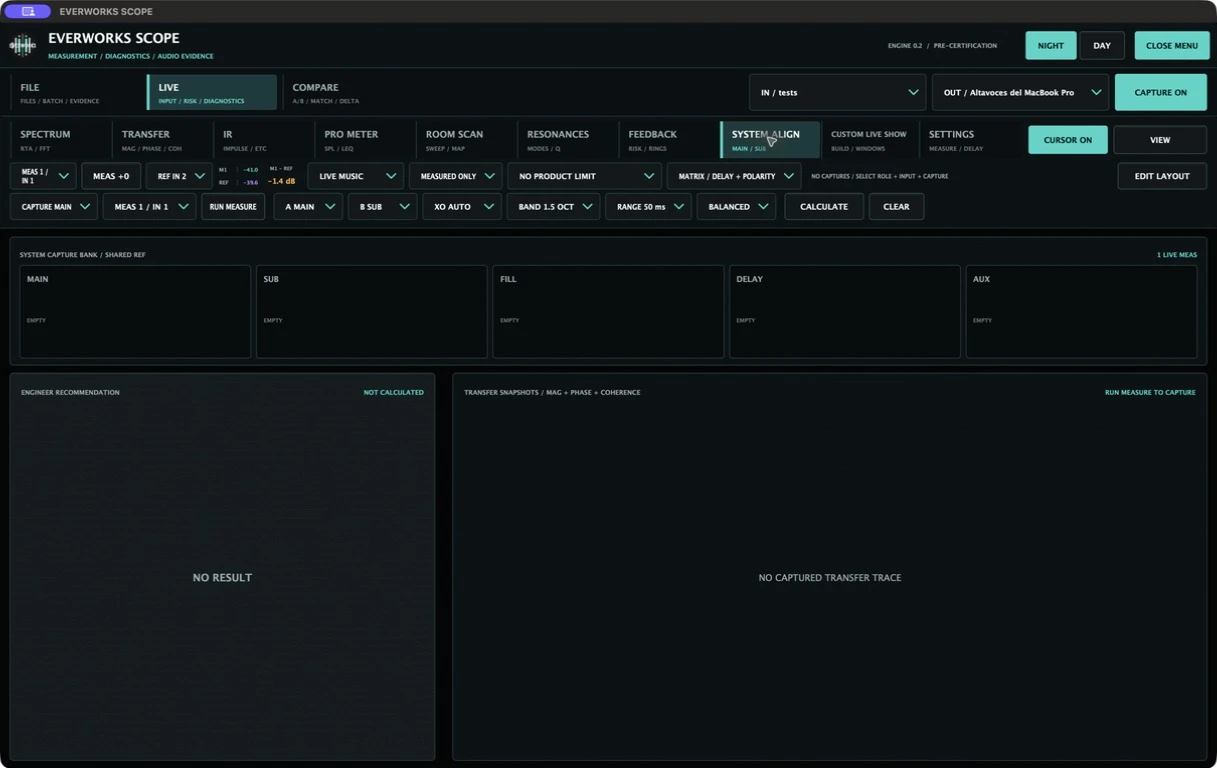Image resolution: width=1217 pixels, height=768 pixels.
Task: Click EDIT LAYOUT button
Action: [1162, 176]
